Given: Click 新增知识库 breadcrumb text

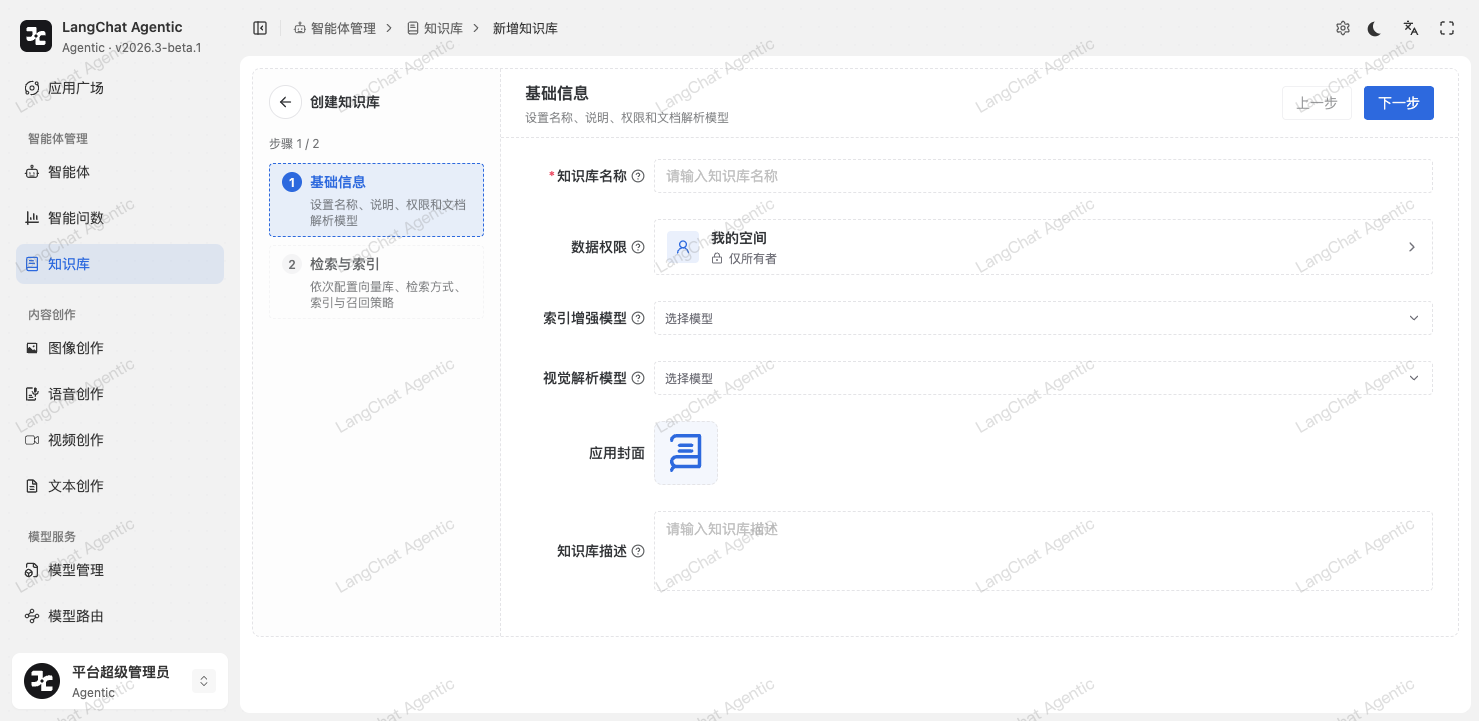Looking at the screenshot, I should click(x=525, y=28).
